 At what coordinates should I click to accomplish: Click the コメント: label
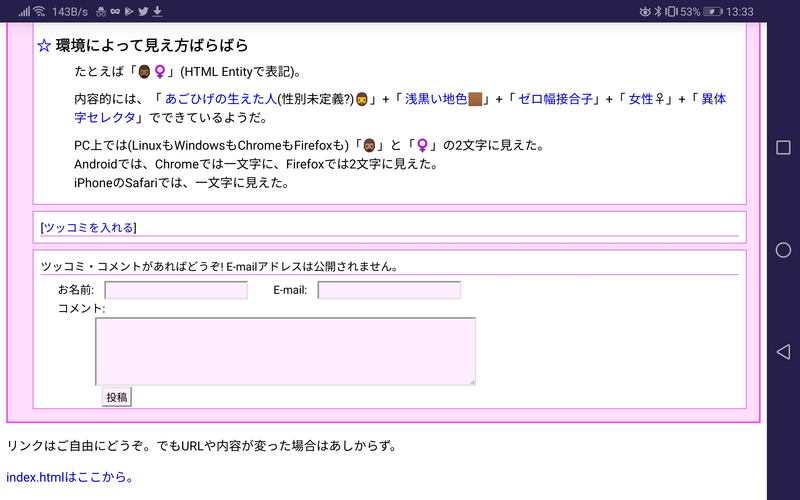point(82,308)
